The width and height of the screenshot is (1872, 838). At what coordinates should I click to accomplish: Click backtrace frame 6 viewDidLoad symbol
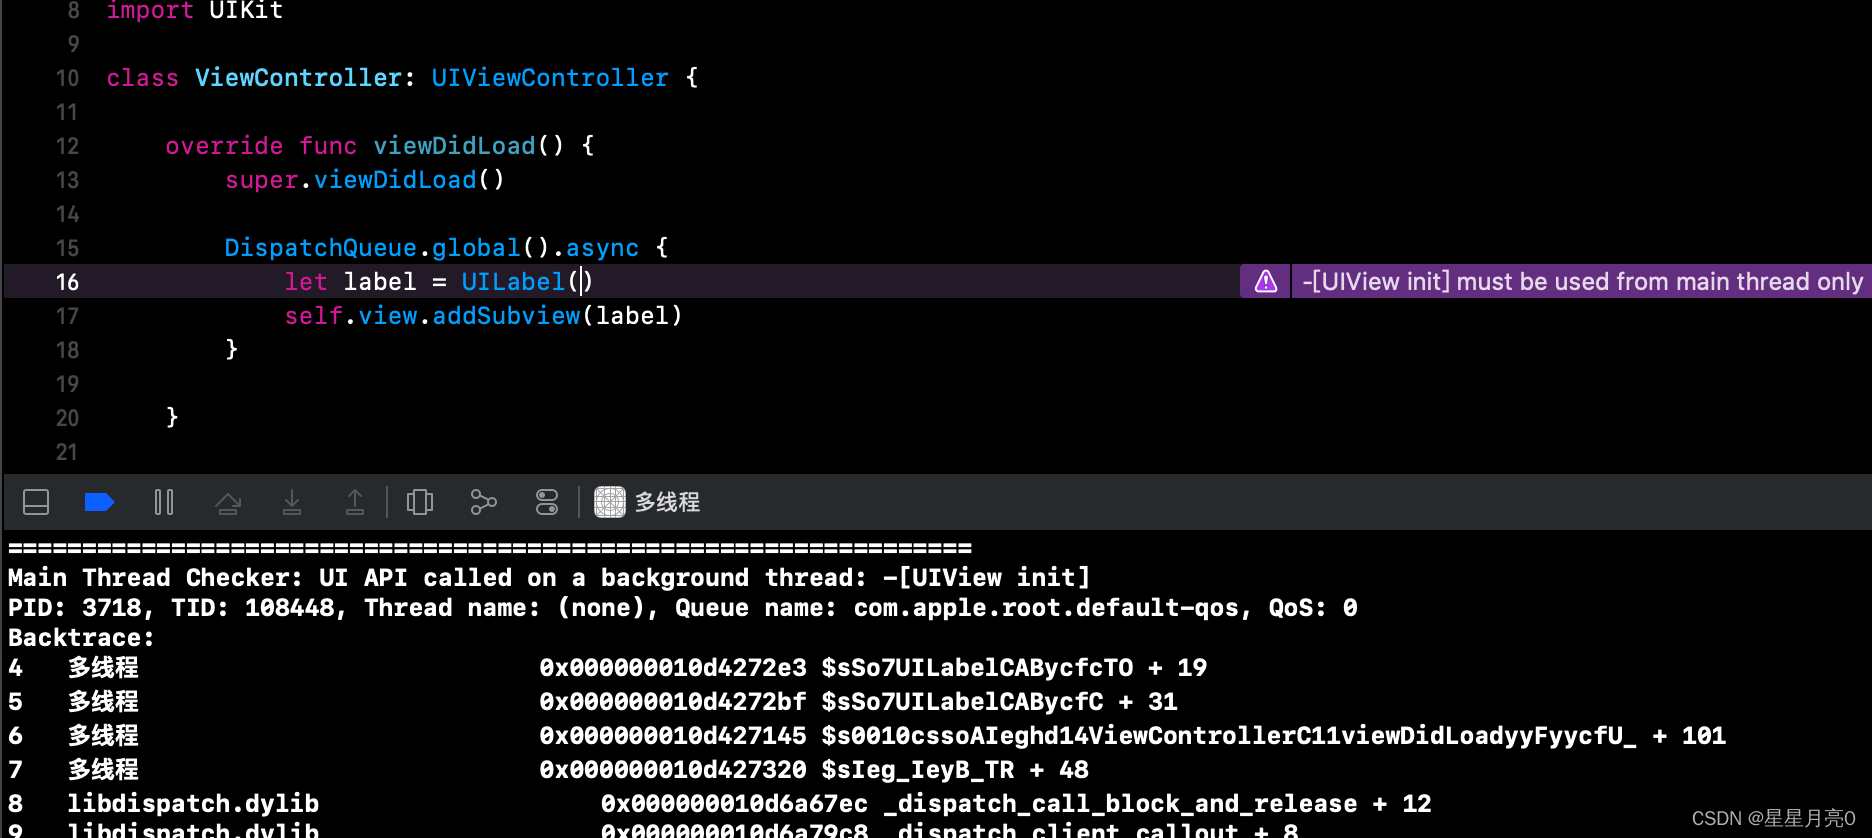coord(1229,736)
